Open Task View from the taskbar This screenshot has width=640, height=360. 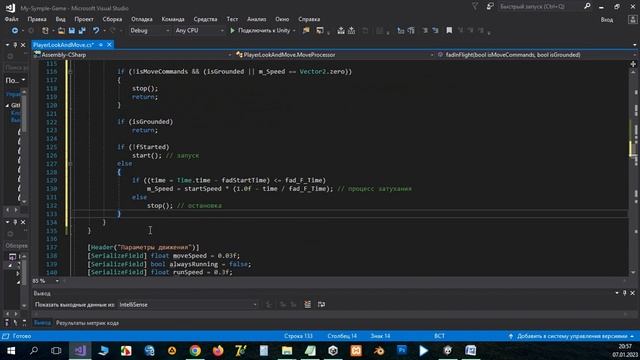(56, 351)
